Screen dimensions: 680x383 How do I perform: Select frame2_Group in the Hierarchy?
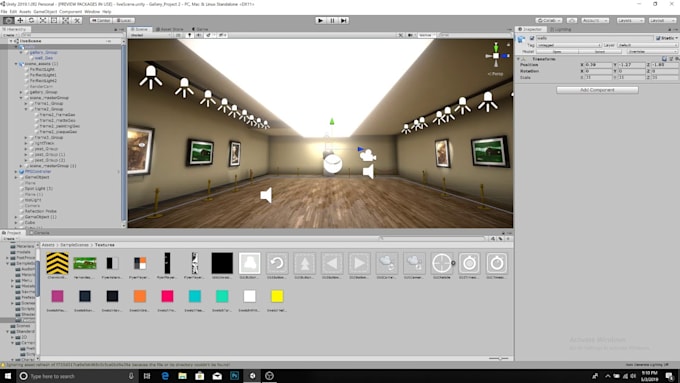pyautogui.click(x=49, y=109)
